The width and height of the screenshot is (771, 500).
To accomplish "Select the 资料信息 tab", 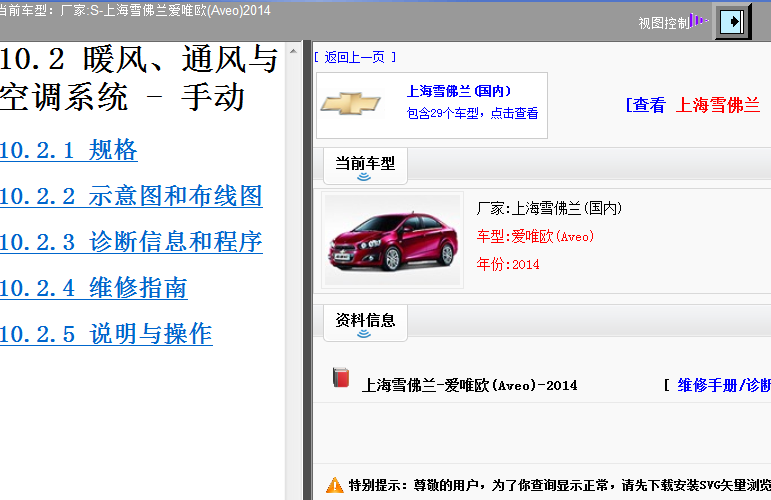I will pos(365,323).
